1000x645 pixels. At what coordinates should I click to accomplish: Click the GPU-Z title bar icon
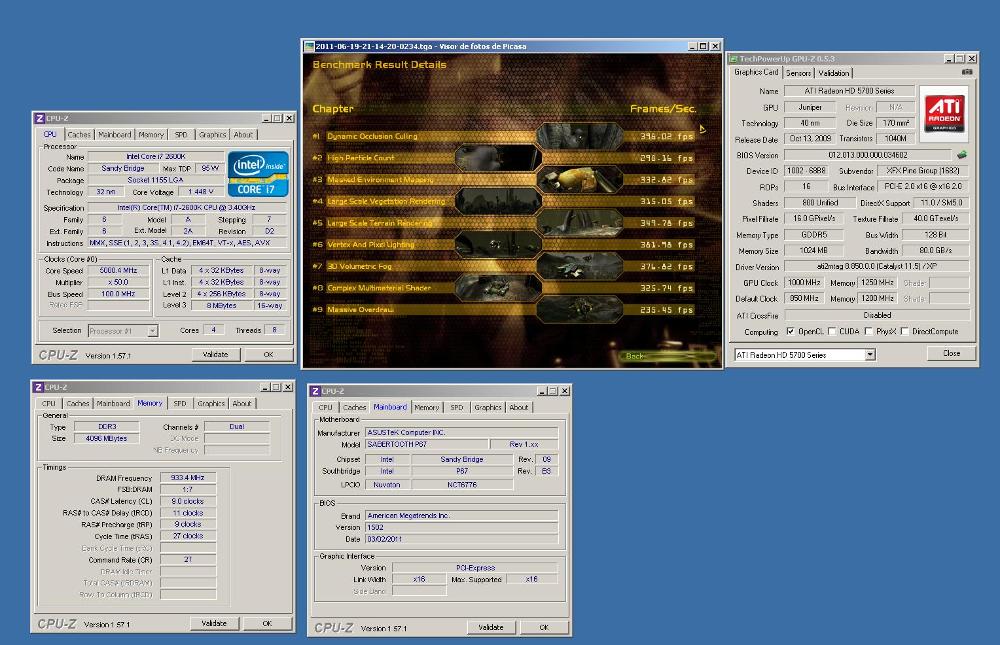coord(733,59)
